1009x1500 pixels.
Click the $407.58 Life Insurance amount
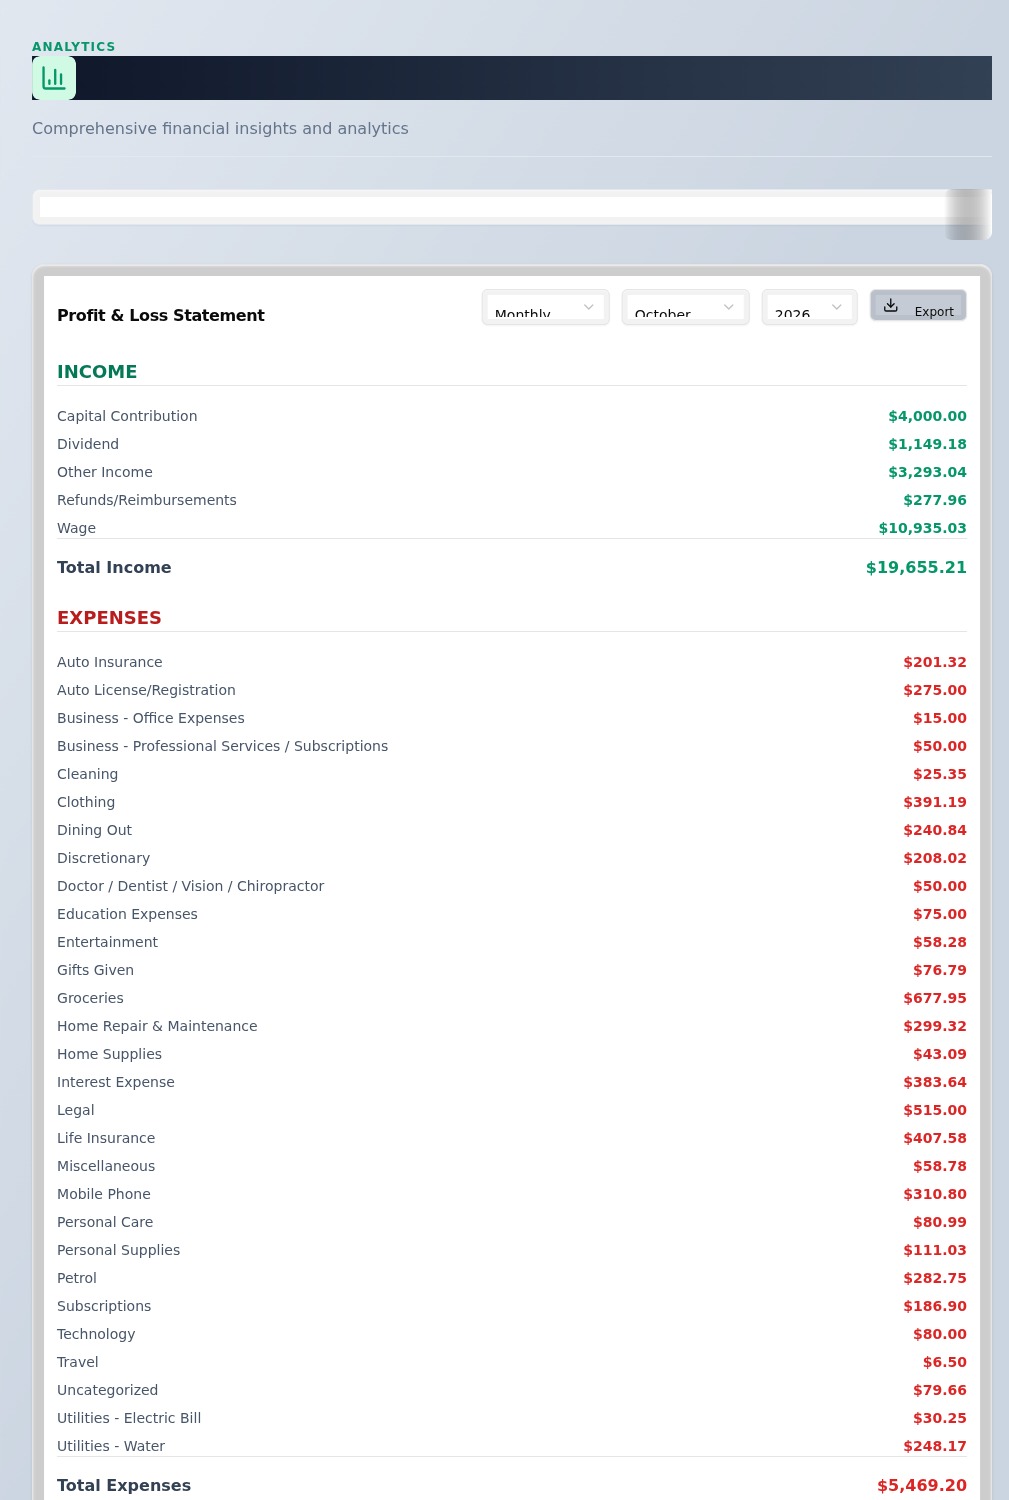tap(935, 1138)
